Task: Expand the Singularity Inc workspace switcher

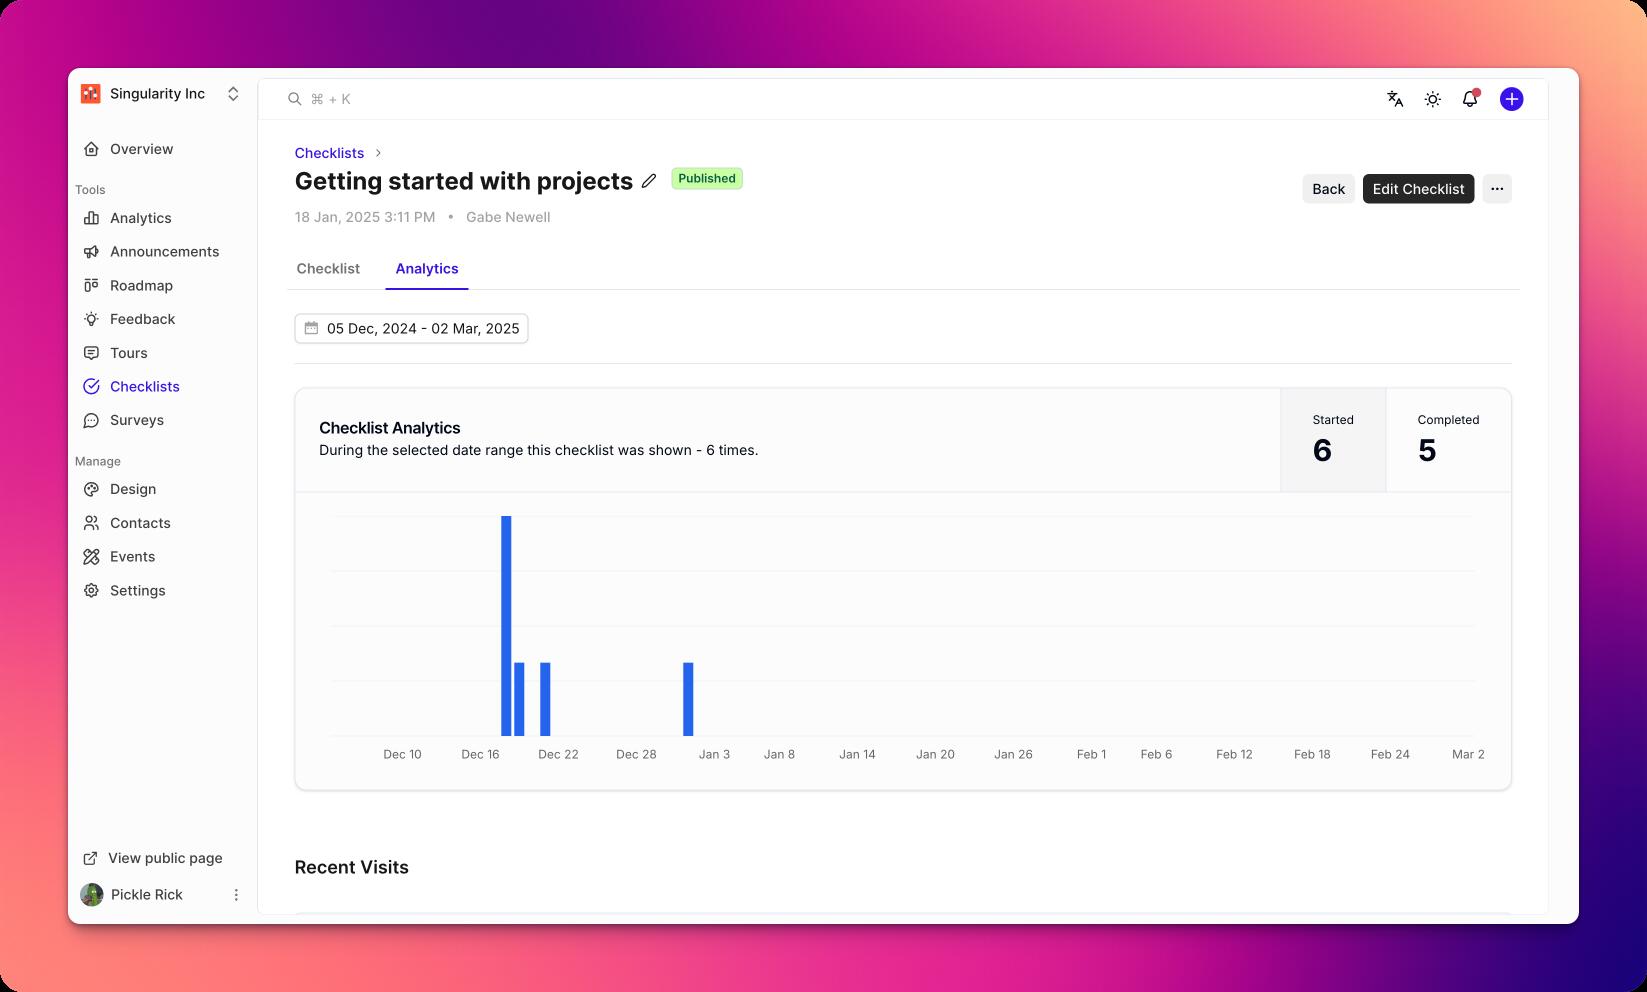Action: (233, 94)
